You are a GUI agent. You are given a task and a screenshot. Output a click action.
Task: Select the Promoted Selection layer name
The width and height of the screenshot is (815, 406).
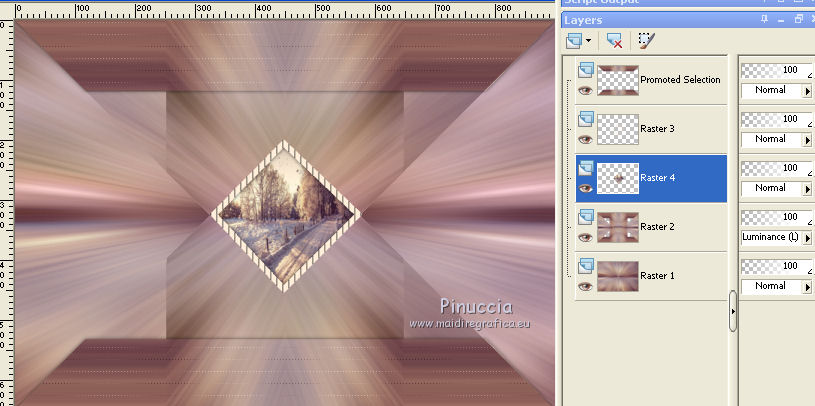(680, 80)
